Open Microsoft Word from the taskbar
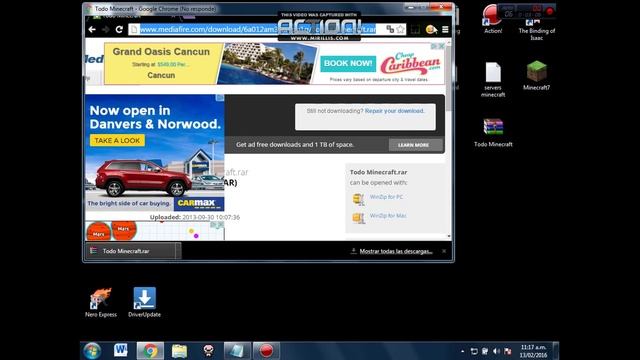Image resolution: width=640 pixels, height=360 pixels. coord(121,351)
